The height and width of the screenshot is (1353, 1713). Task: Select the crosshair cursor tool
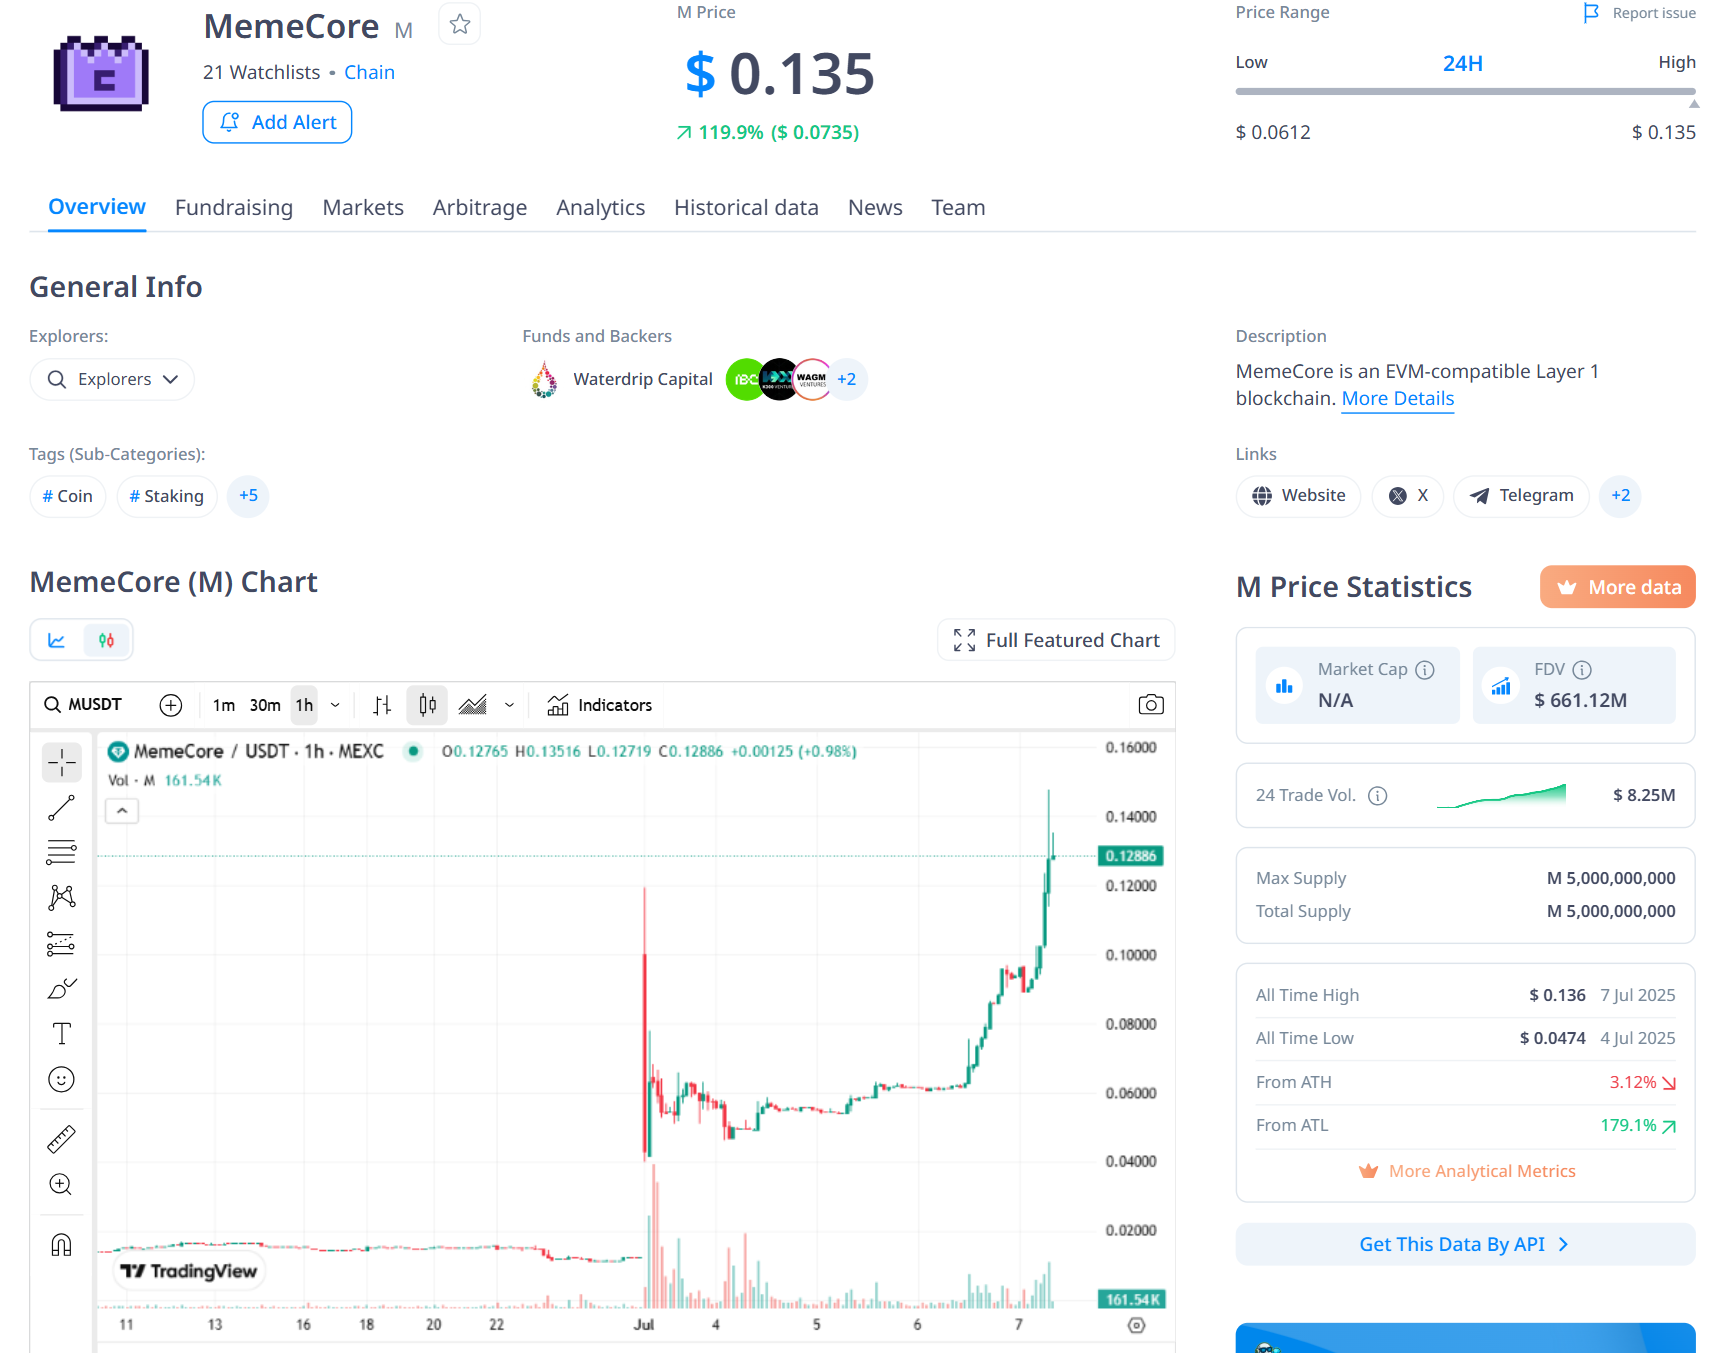[x=62, y=762]
